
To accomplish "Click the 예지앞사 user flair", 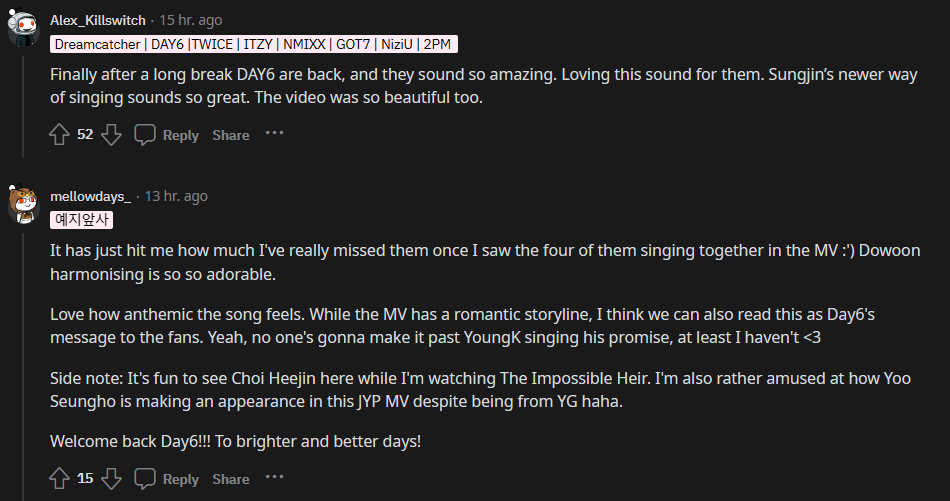I will point(83,219).
